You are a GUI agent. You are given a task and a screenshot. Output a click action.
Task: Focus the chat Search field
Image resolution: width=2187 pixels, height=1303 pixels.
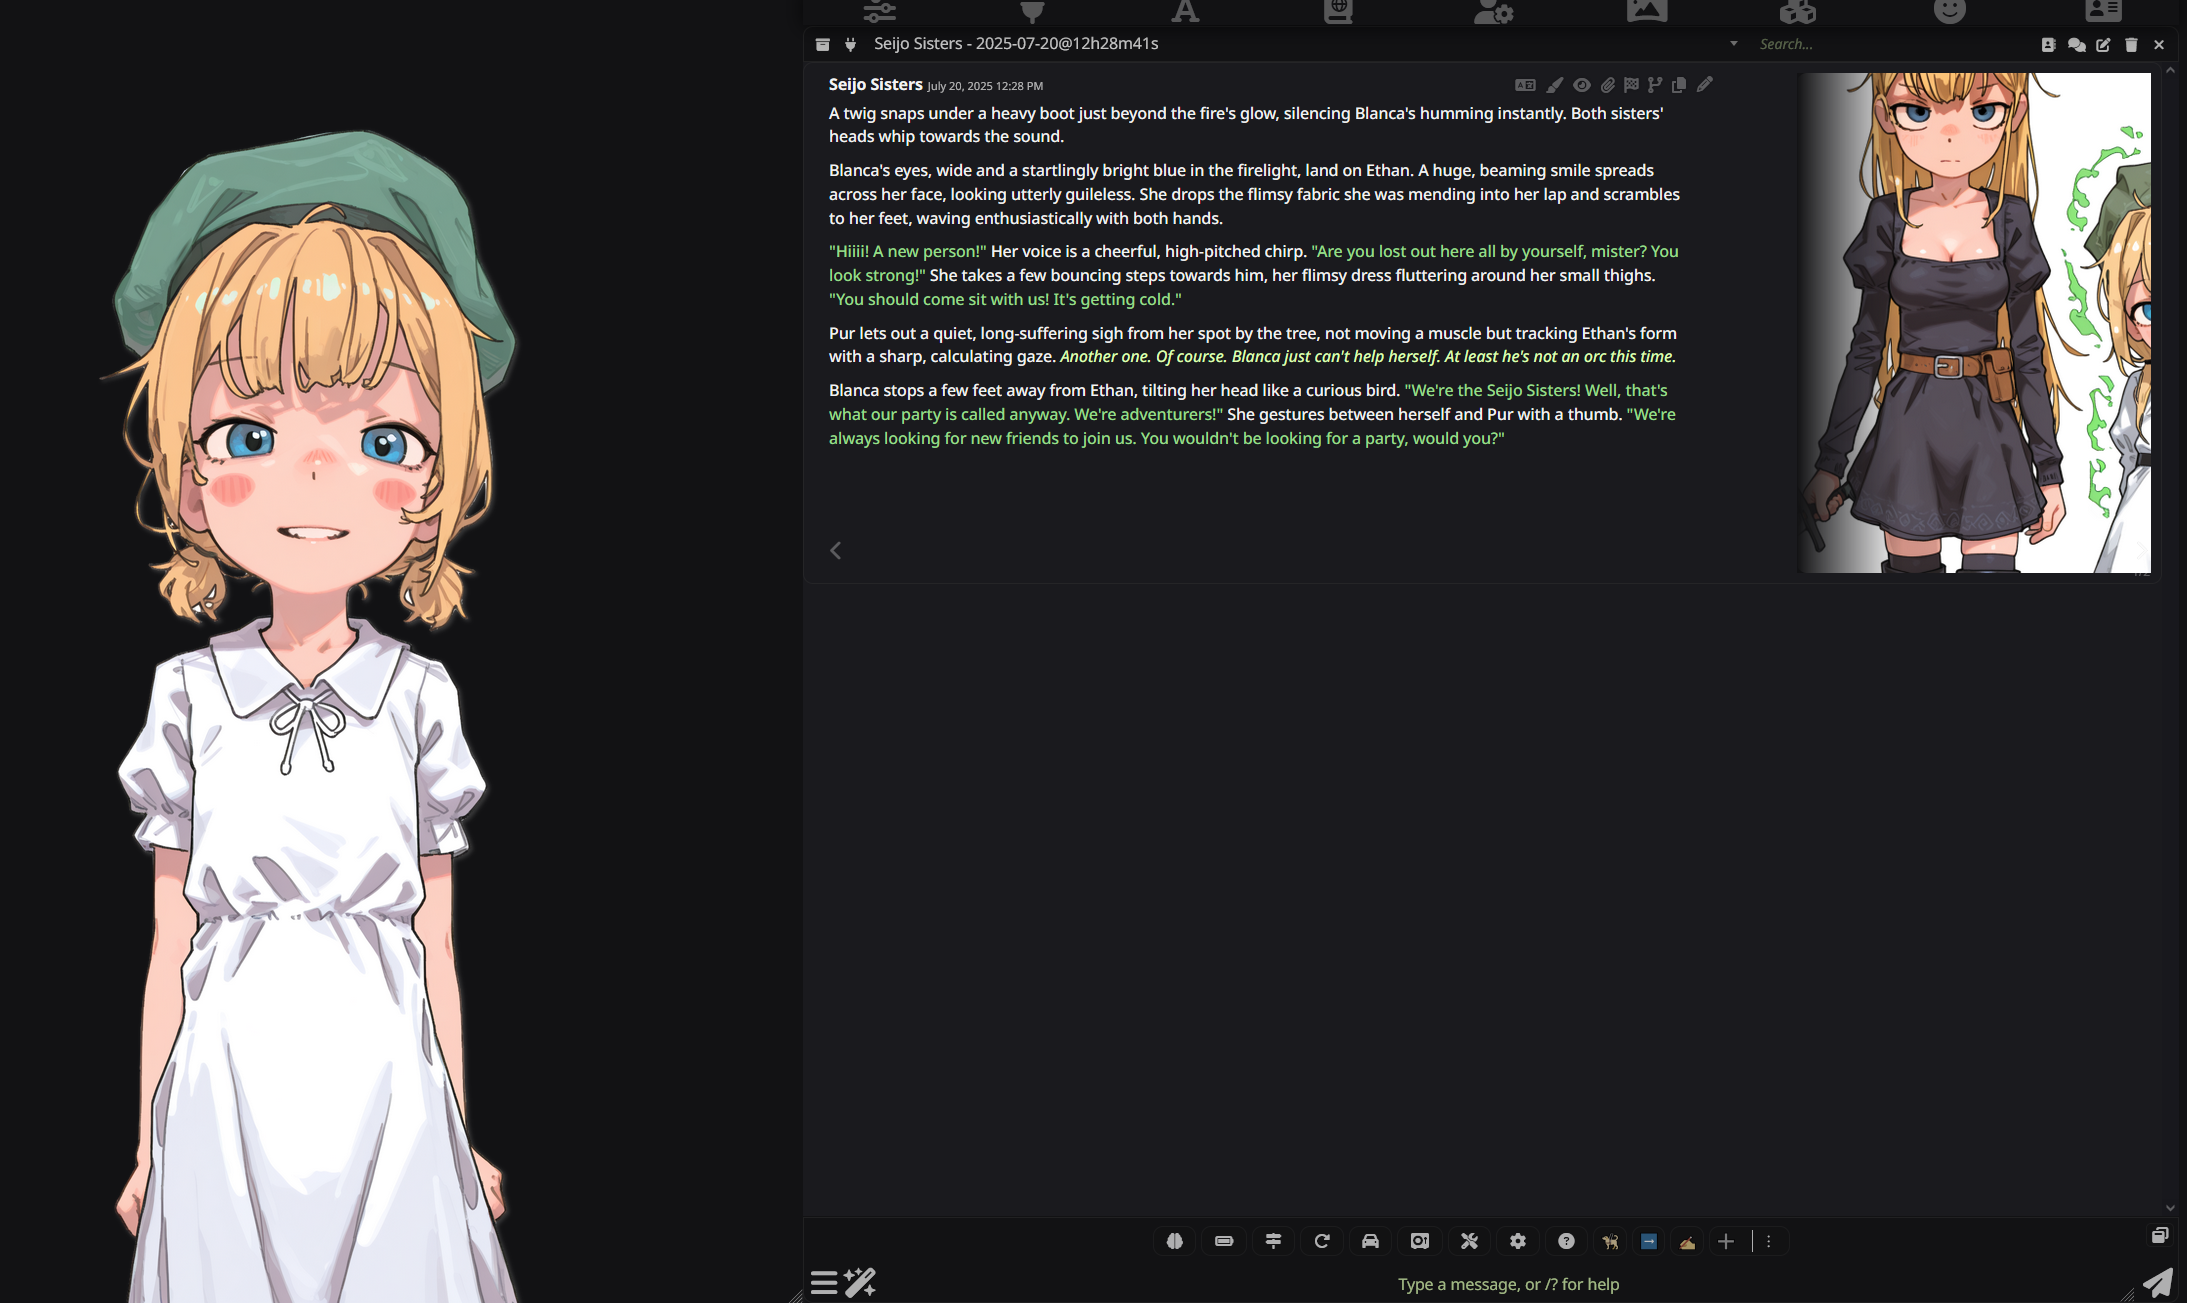click(1890, 44)
